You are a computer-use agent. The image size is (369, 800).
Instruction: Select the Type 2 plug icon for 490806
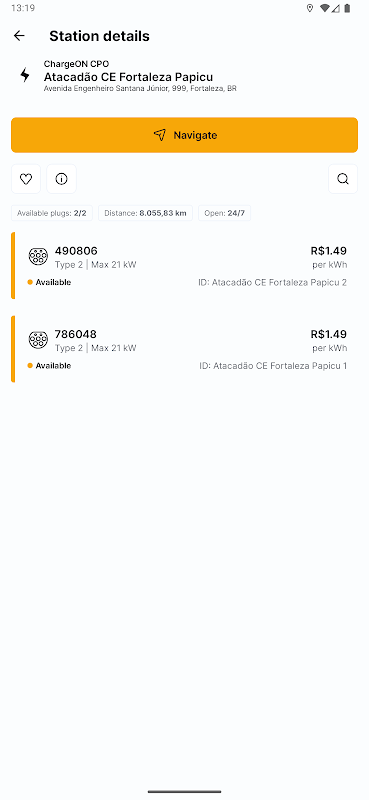(38, 256)
